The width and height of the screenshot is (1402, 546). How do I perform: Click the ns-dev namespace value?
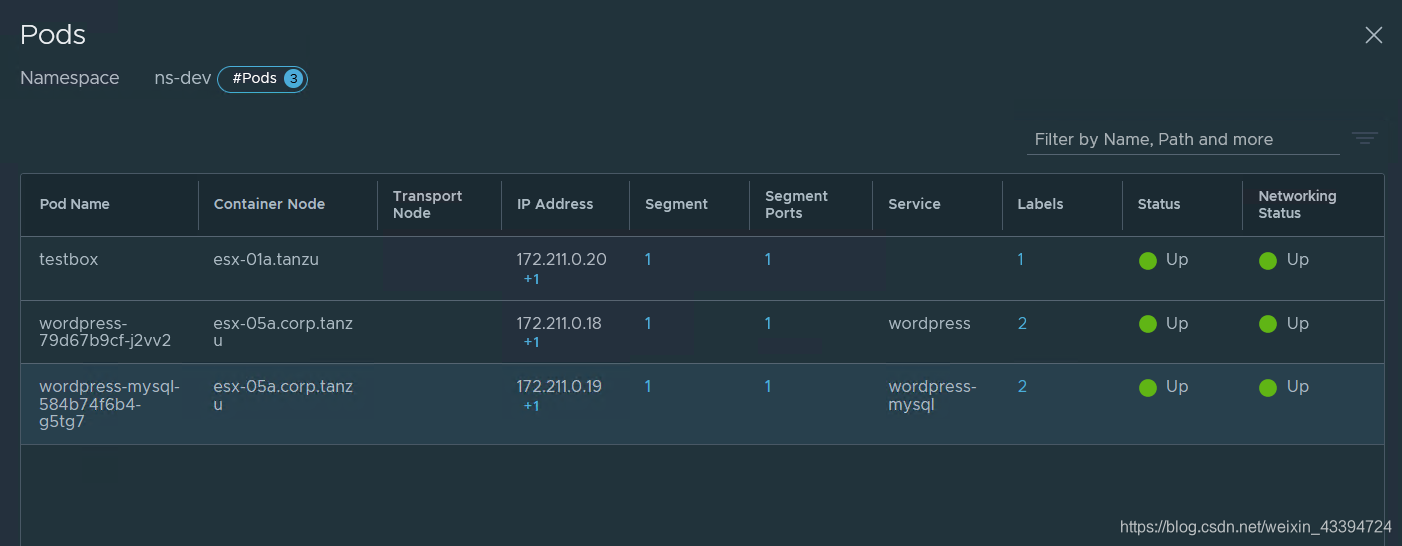182,78
